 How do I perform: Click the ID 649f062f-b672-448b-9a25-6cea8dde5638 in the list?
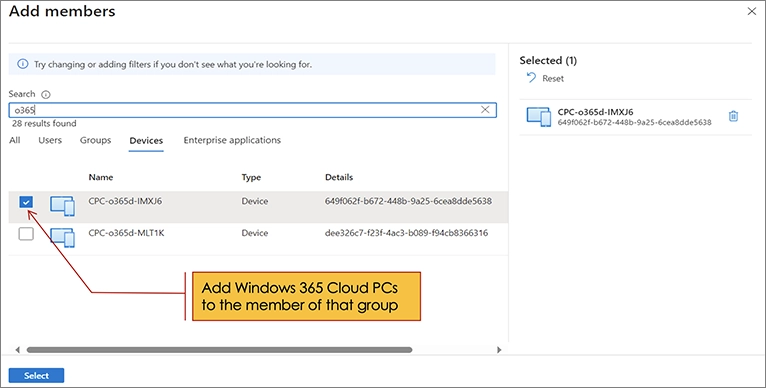point(408,201)
